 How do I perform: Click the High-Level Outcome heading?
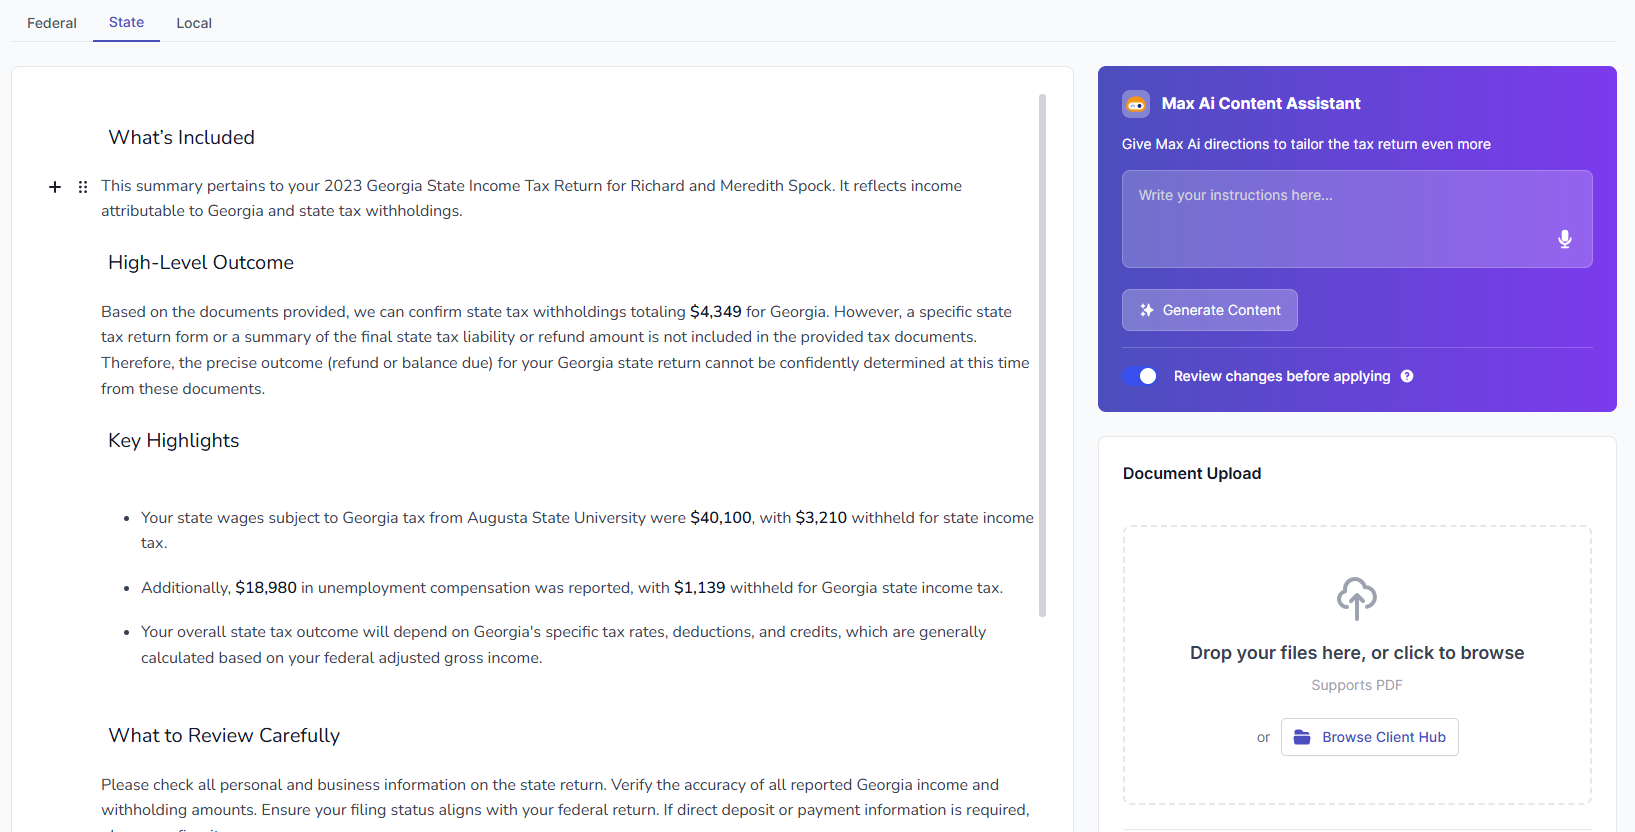tap(201, 263)
